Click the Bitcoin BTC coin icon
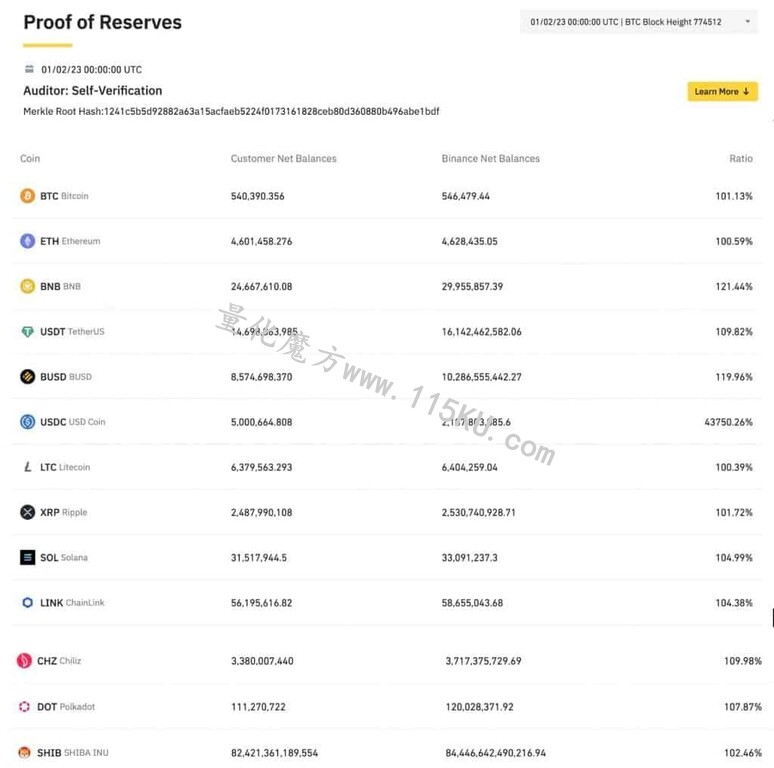This screenshot has width=774, height=768. tap(28, 196)
